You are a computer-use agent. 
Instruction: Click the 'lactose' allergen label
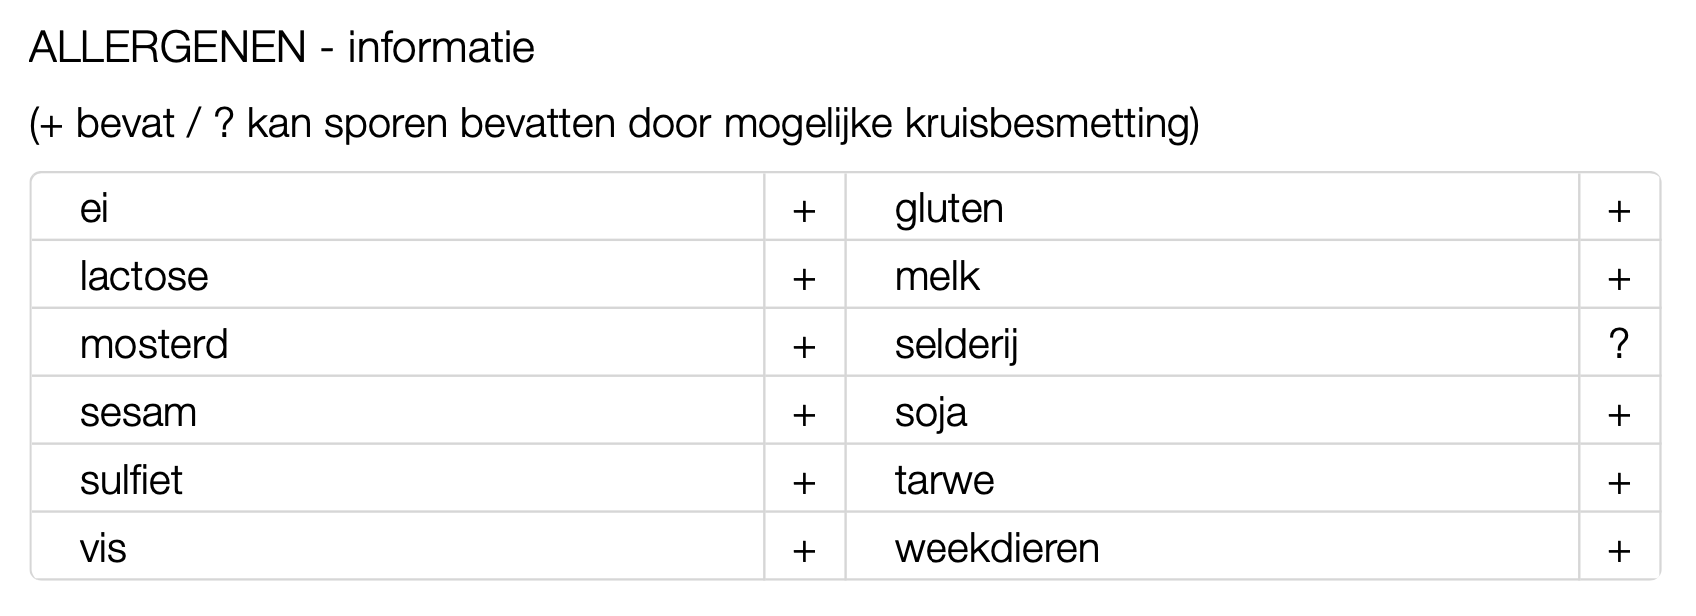pos(144,277)
